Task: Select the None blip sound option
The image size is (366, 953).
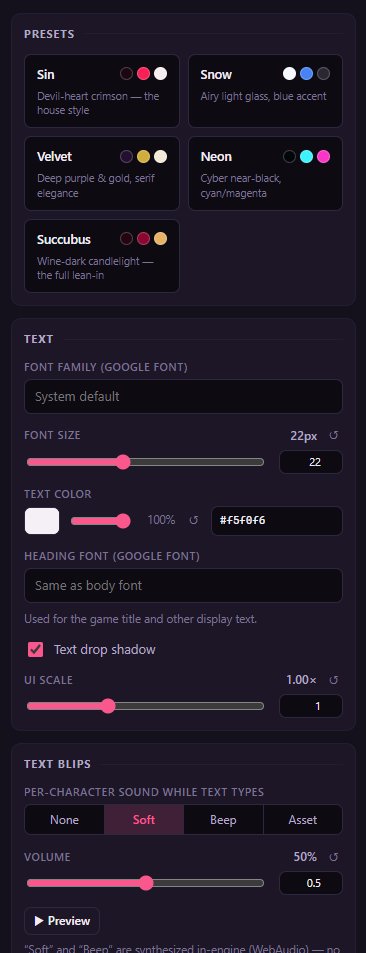Action: (x=64, y=820)
